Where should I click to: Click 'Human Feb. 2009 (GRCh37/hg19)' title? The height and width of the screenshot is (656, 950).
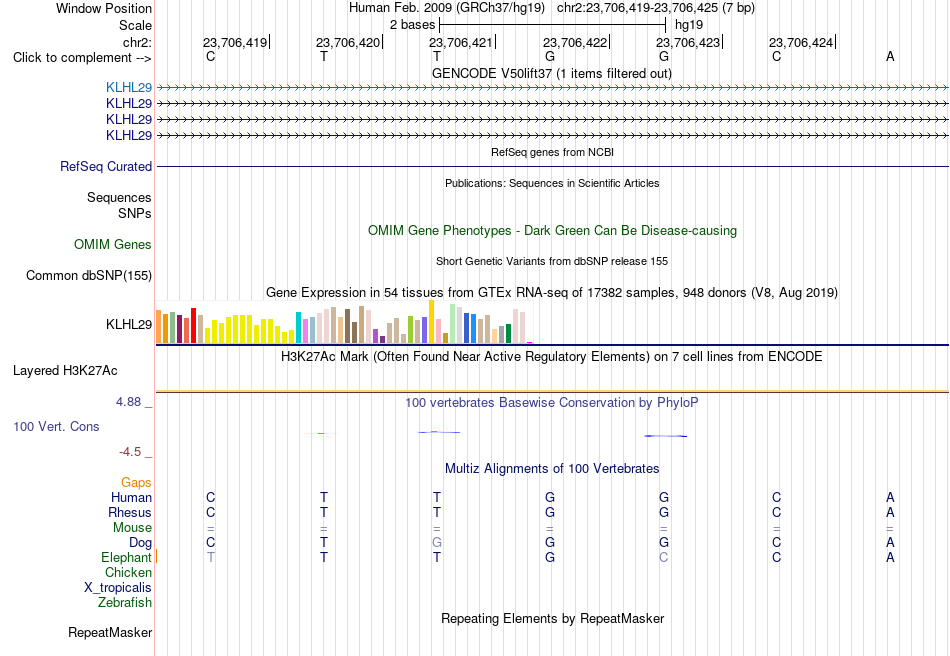(x=447, y=8)
